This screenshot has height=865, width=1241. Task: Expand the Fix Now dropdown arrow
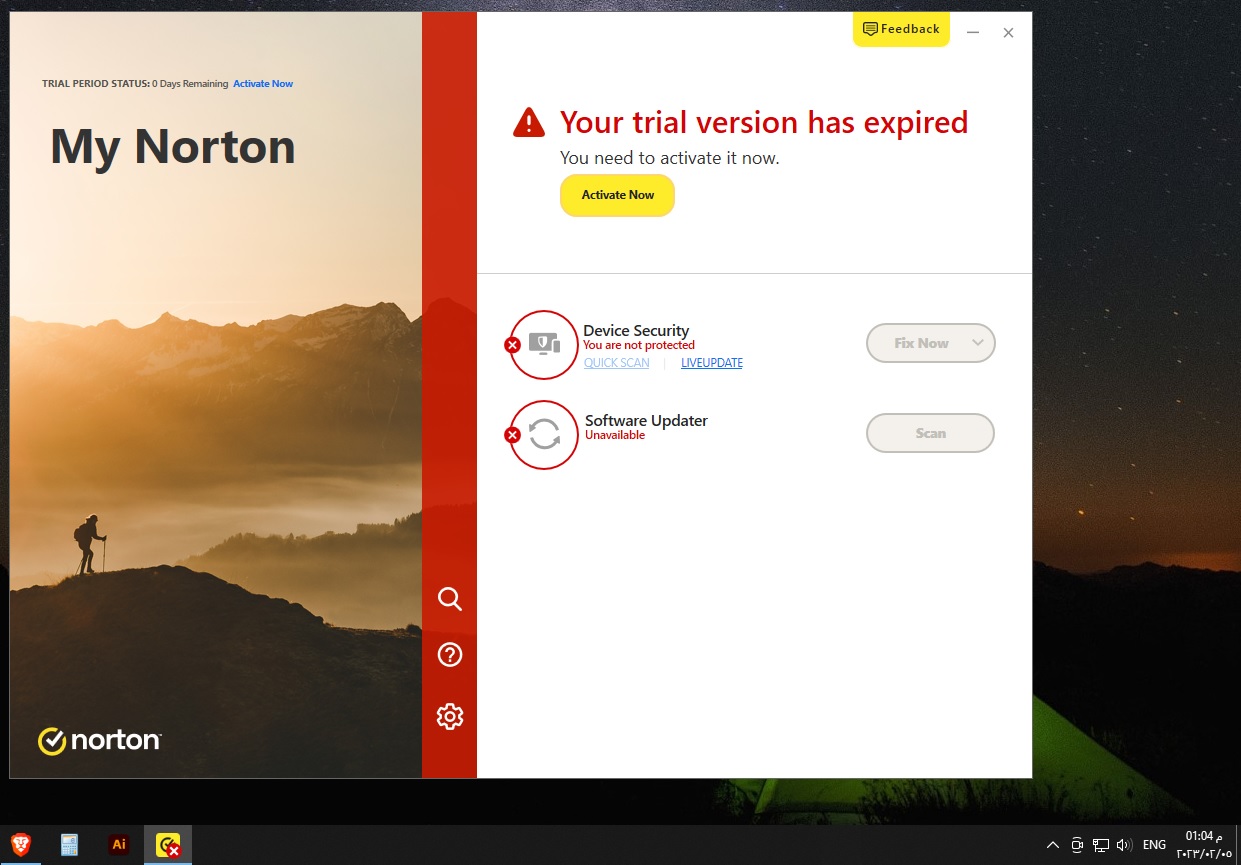[x=978, y=343]
